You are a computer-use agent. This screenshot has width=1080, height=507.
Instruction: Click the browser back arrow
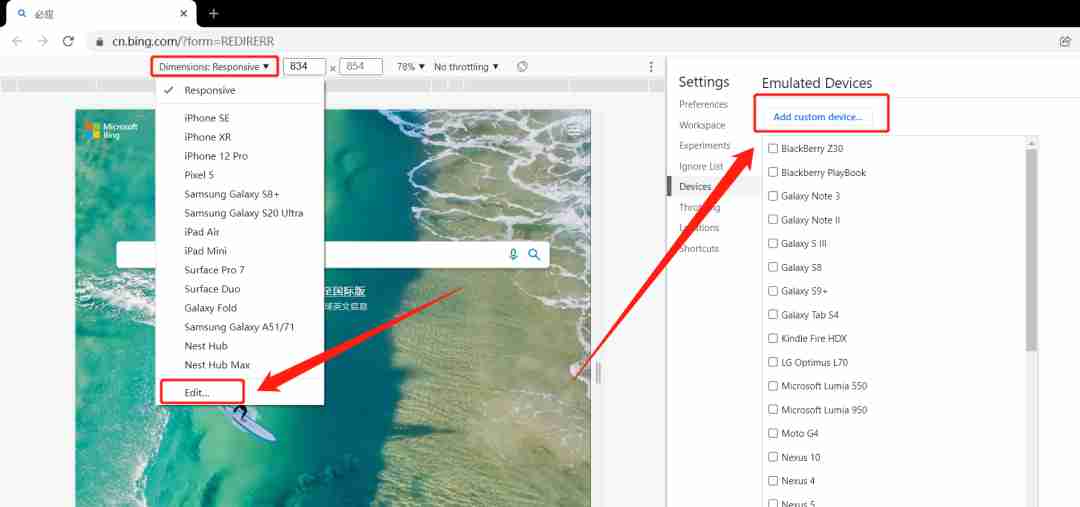(17, 41)
